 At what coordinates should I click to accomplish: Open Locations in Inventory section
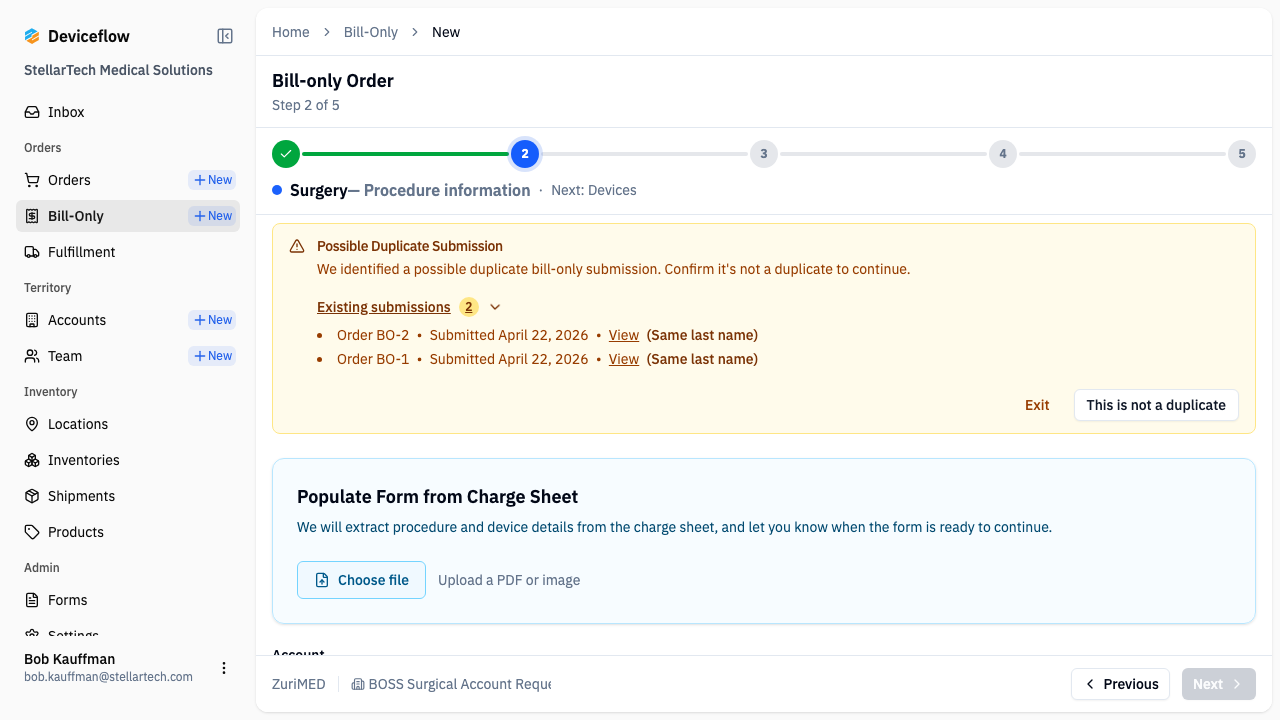tap(128, 424)
